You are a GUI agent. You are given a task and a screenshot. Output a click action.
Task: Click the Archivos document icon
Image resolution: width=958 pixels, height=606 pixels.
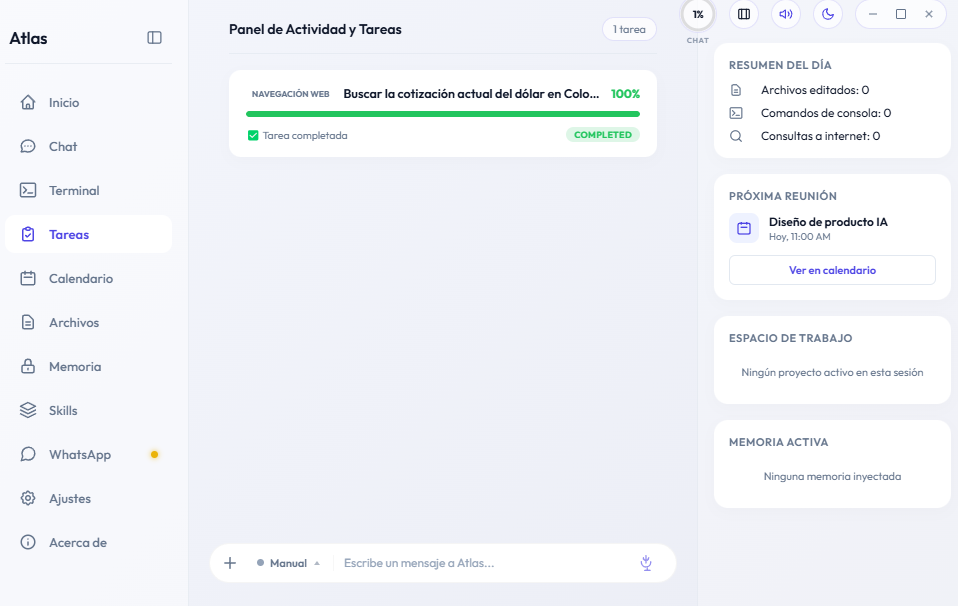[x=28, y=322]
